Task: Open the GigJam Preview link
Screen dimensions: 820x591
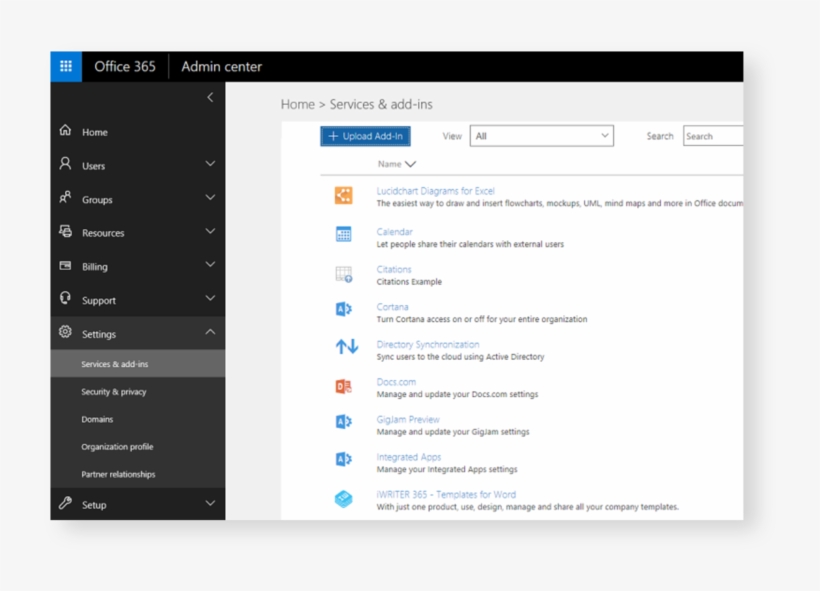Action: [x=408, y=419]
